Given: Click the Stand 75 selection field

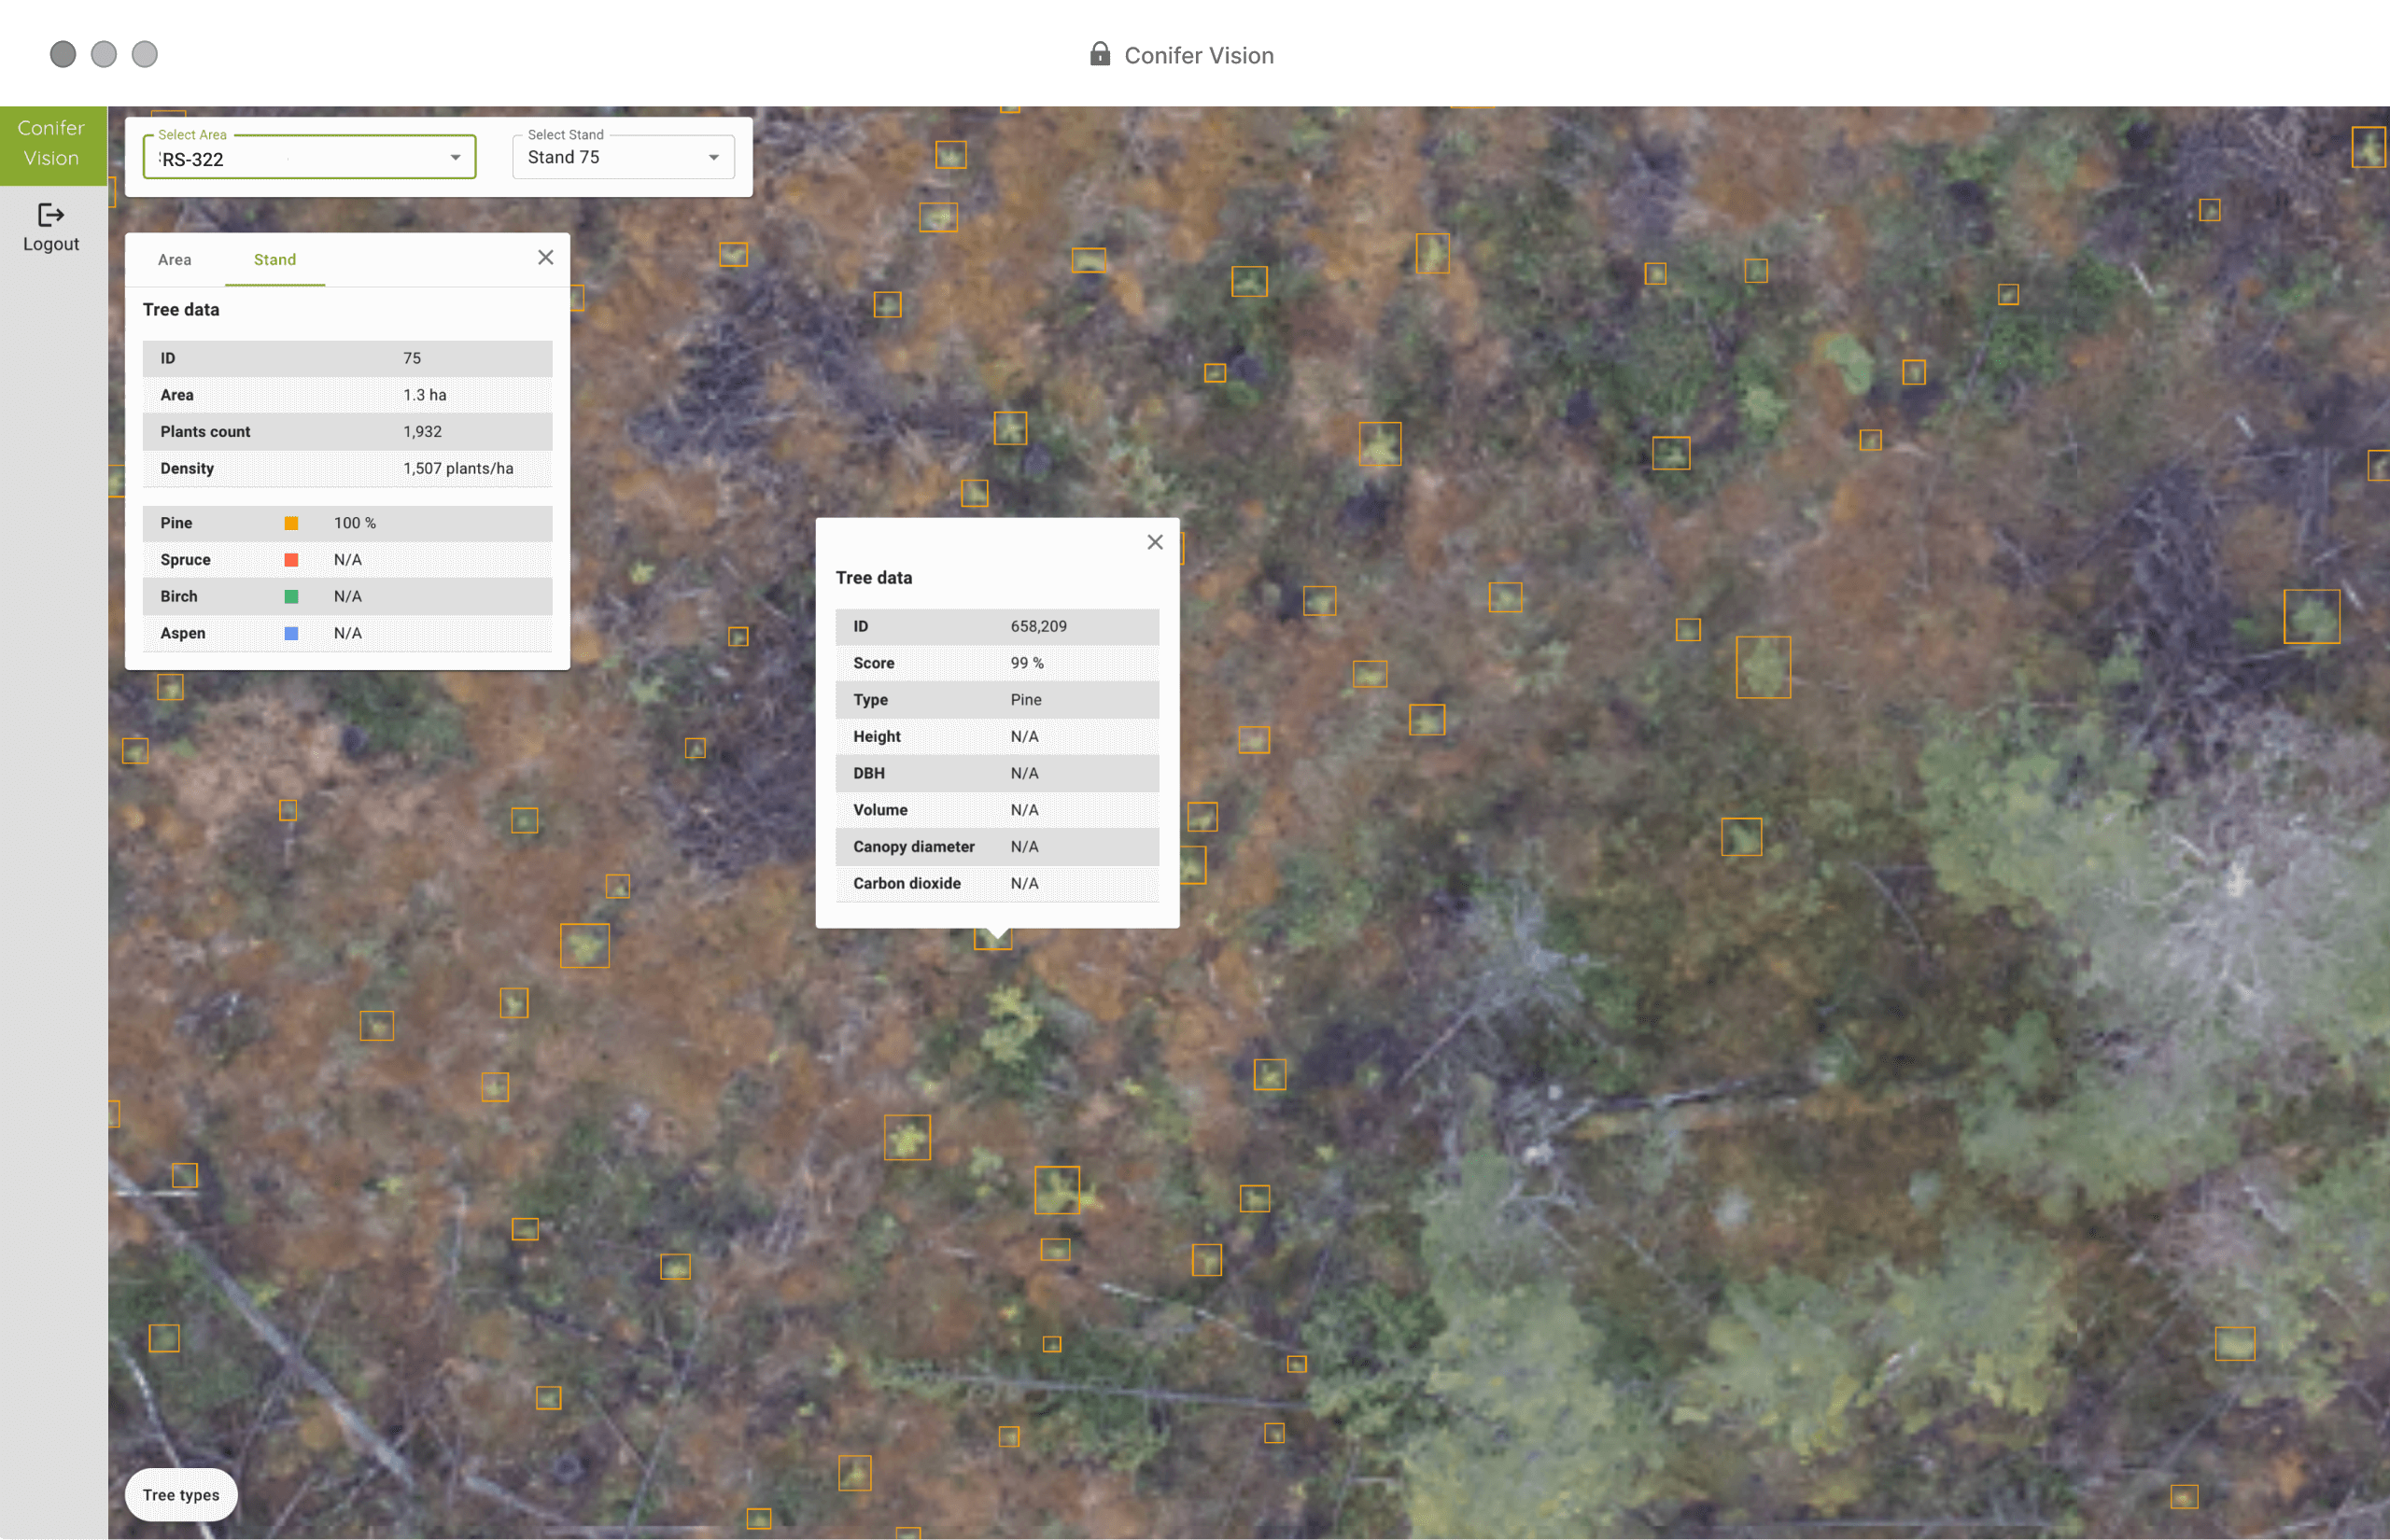Looking at the screenshot, I should [600, 158].
